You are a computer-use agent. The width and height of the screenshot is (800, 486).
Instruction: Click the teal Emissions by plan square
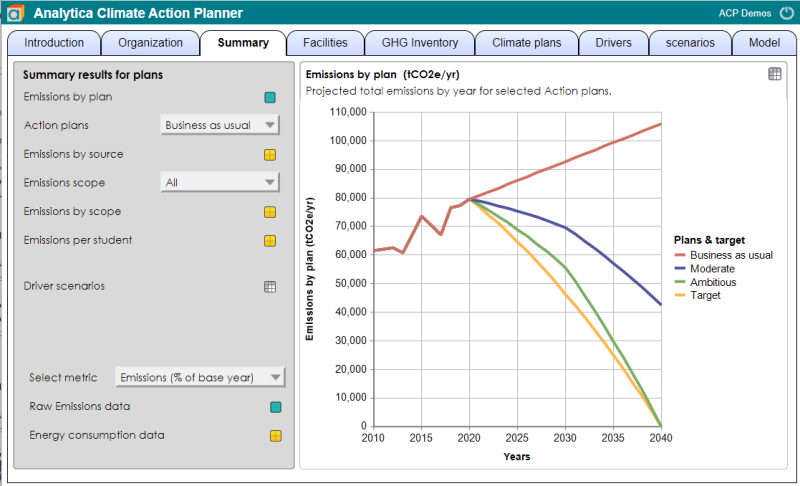(x=270, y=97)
